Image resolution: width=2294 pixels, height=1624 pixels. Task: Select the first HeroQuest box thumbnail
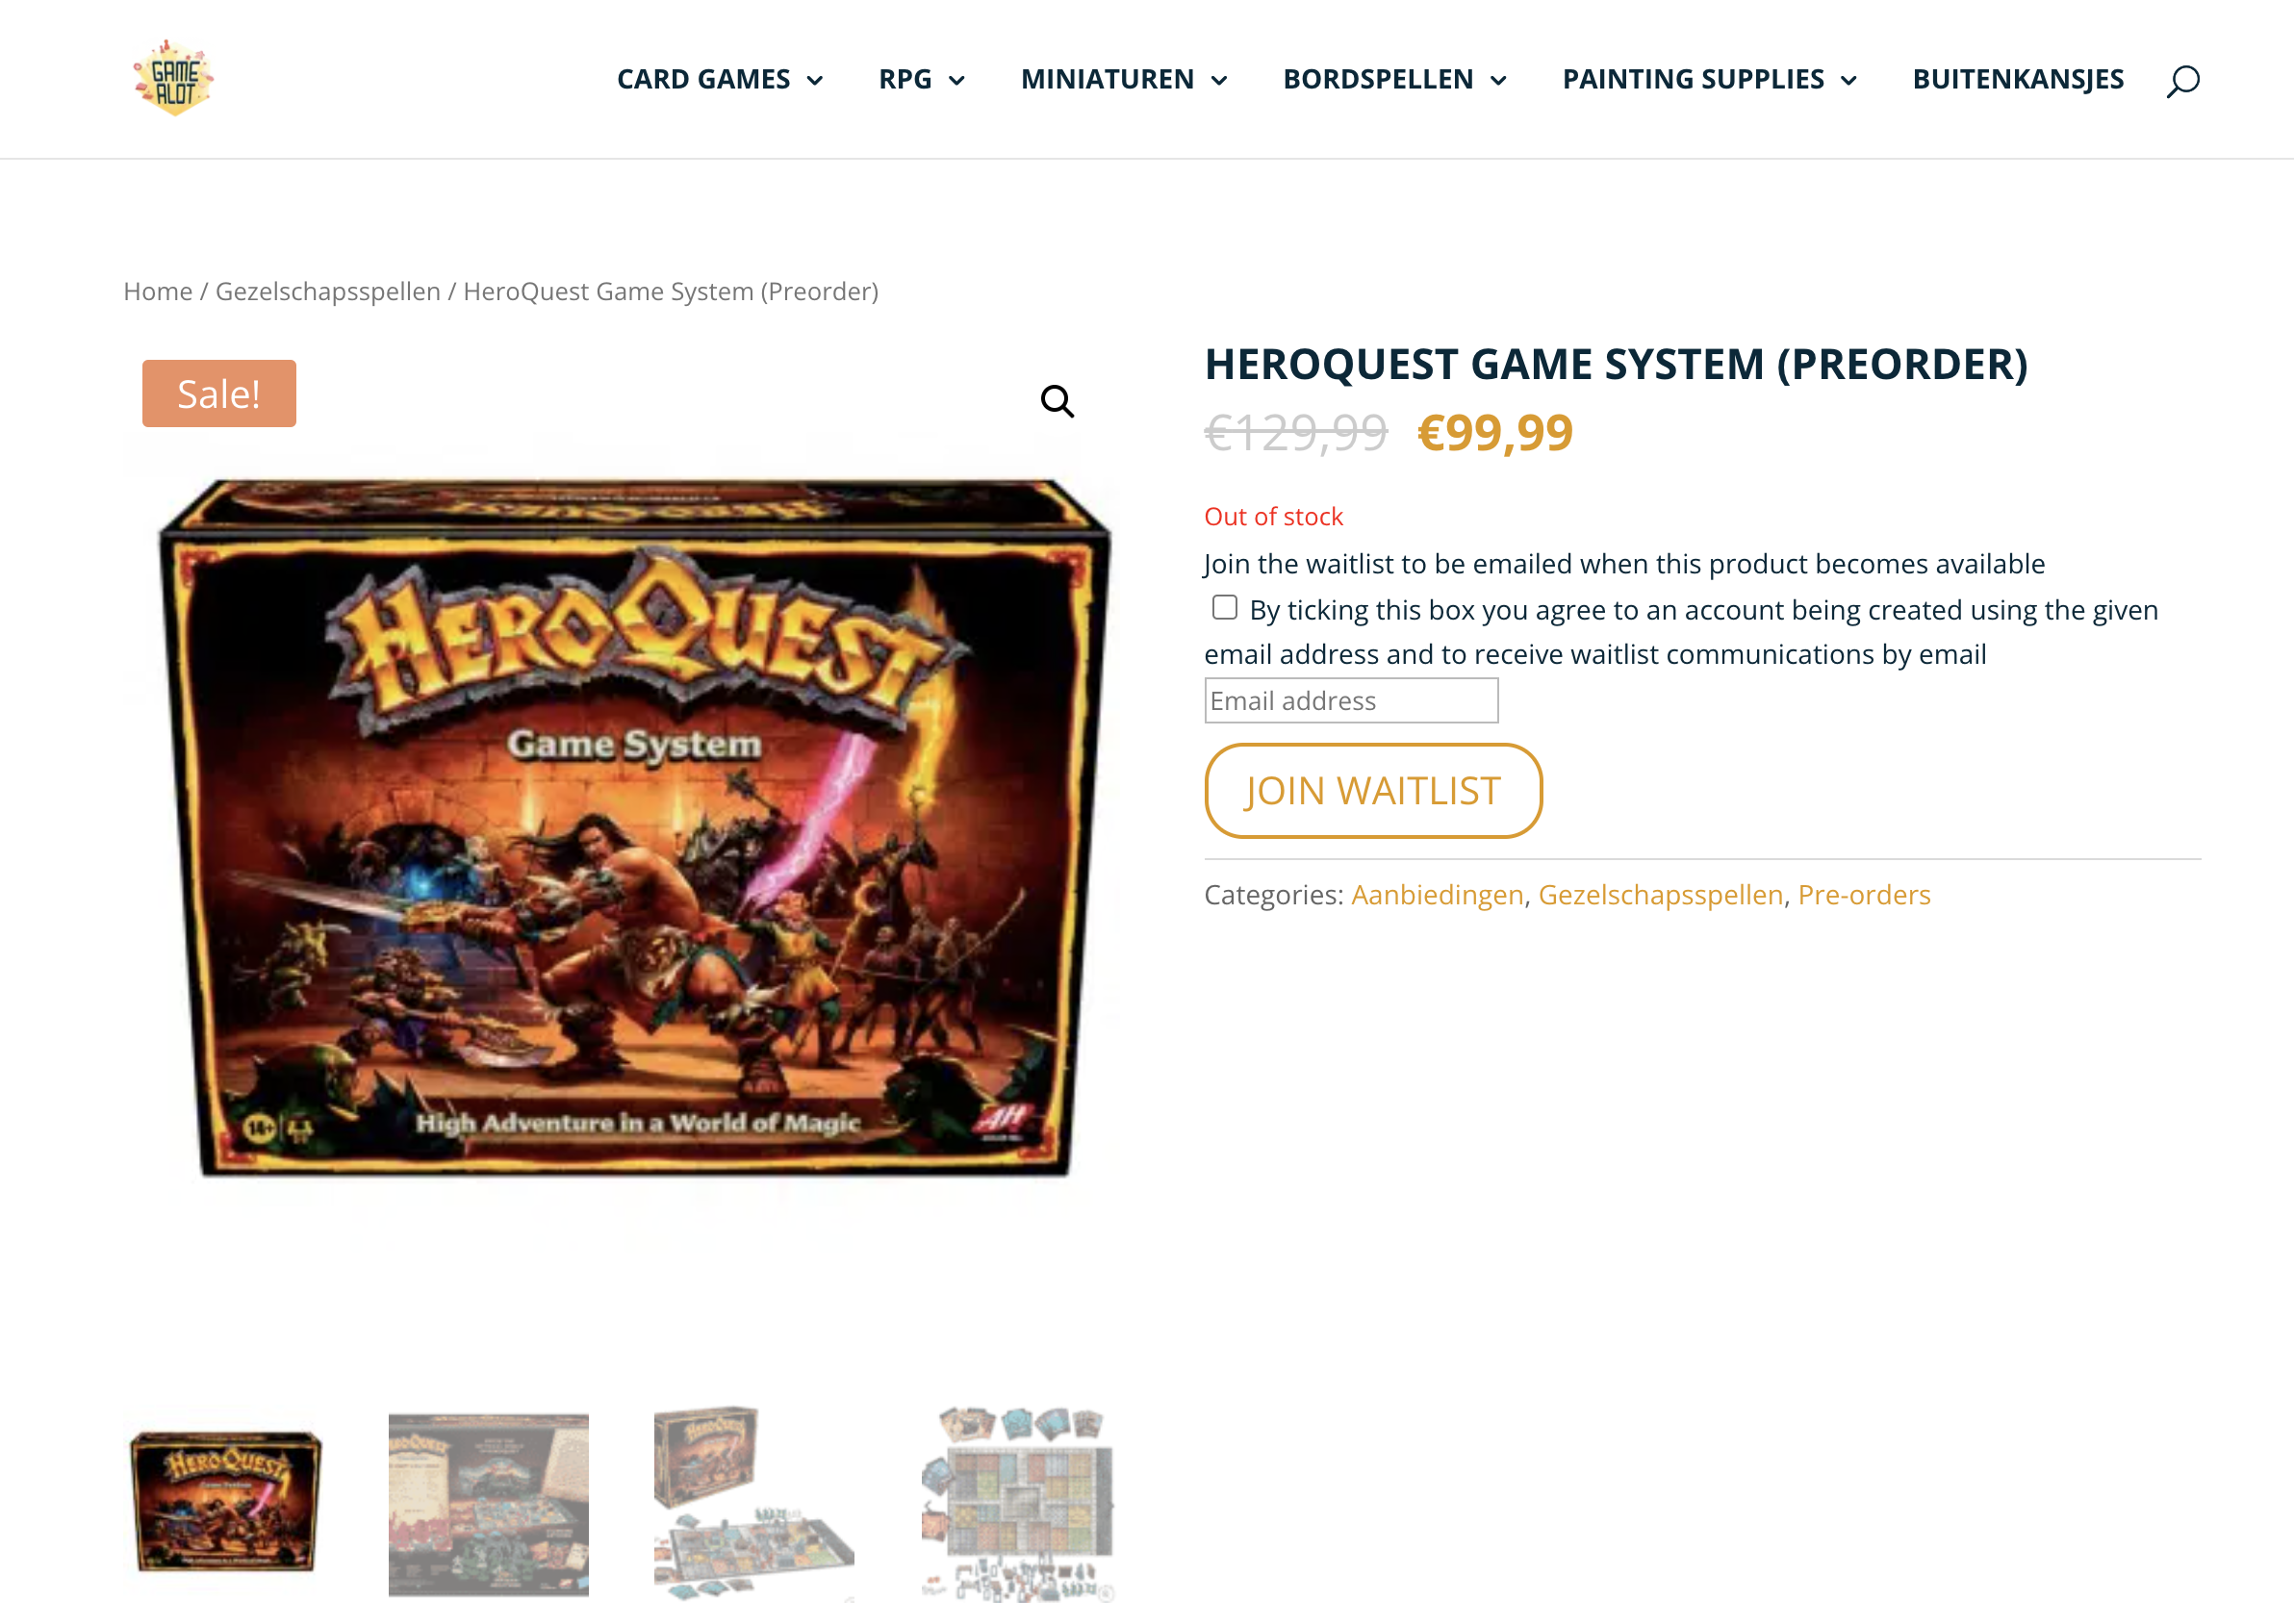click(226, 1501)
